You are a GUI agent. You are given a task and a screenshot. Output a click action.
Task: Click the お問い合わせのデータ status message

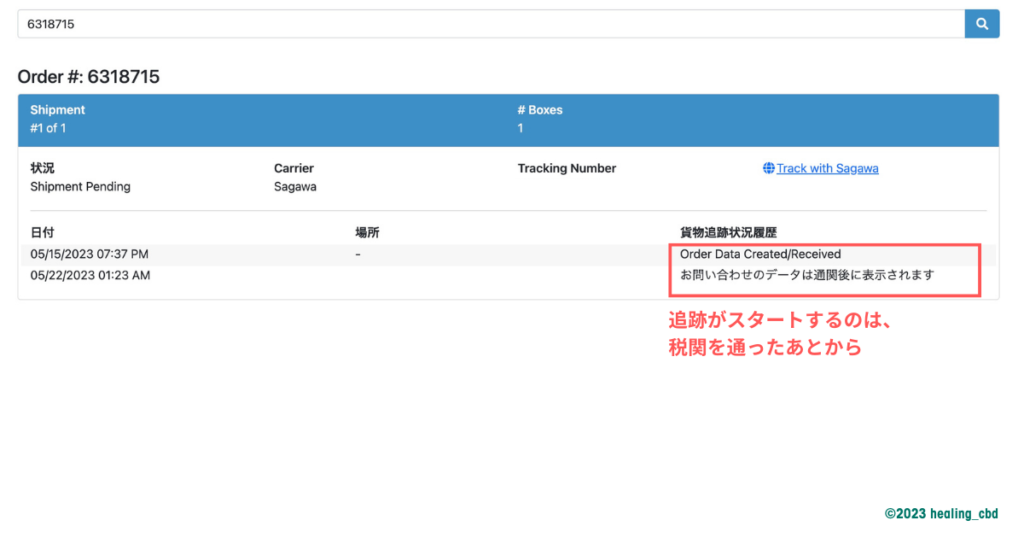806,275
